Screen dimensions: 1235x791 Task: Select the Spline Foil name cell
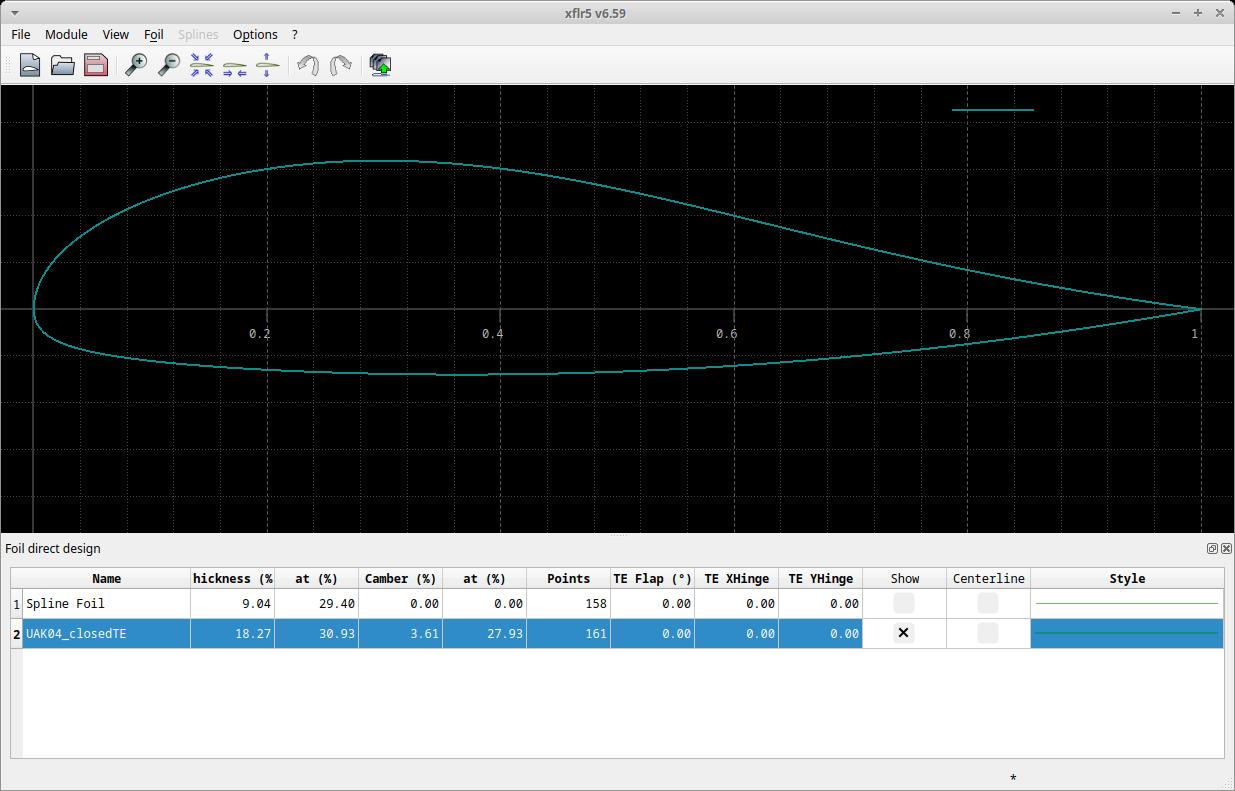[106, 603]
